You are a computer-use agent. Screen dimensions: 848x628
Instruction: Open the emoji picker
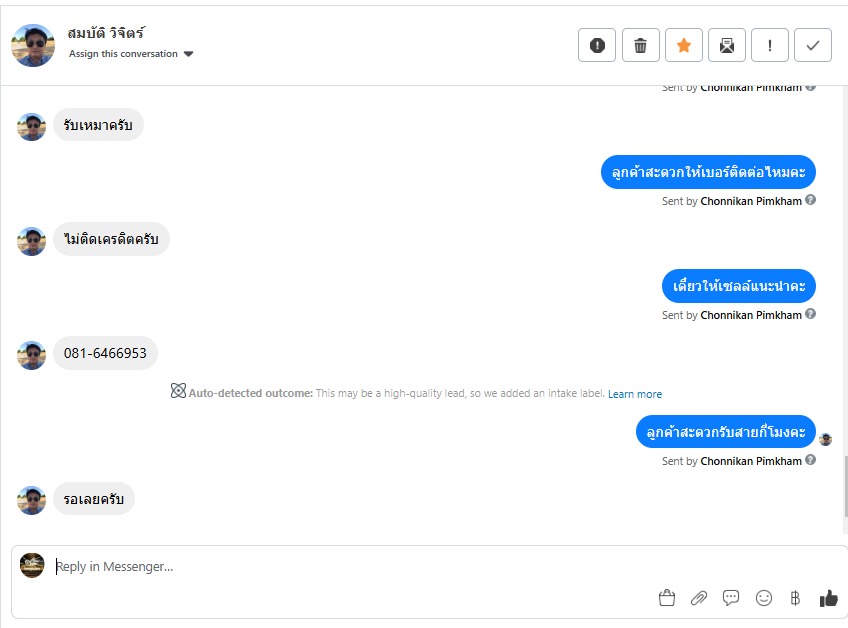tap(764, 598)
